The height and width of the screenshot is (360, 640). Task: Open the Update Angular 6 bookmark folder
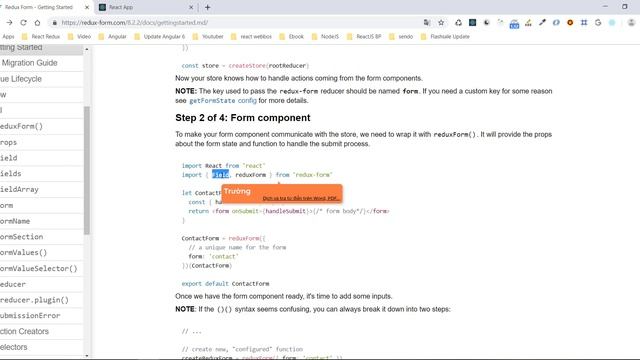click(160, 37)
